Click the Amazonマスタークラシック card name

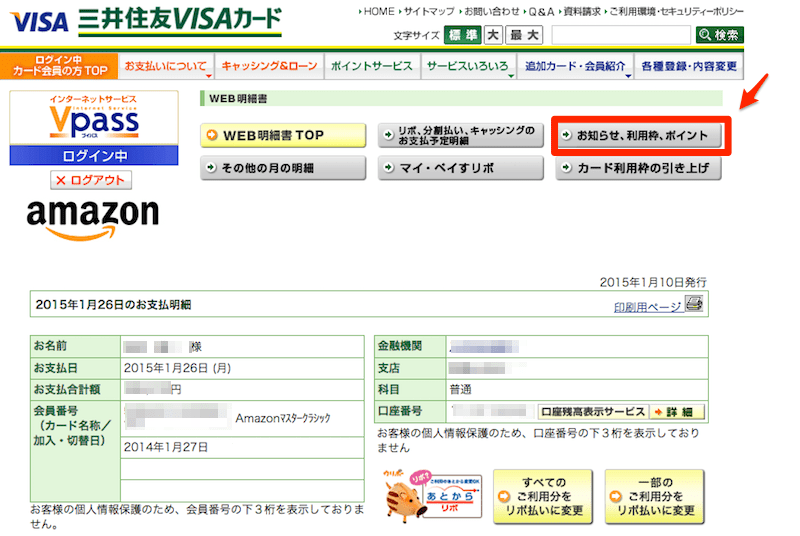tap(283, 418)
